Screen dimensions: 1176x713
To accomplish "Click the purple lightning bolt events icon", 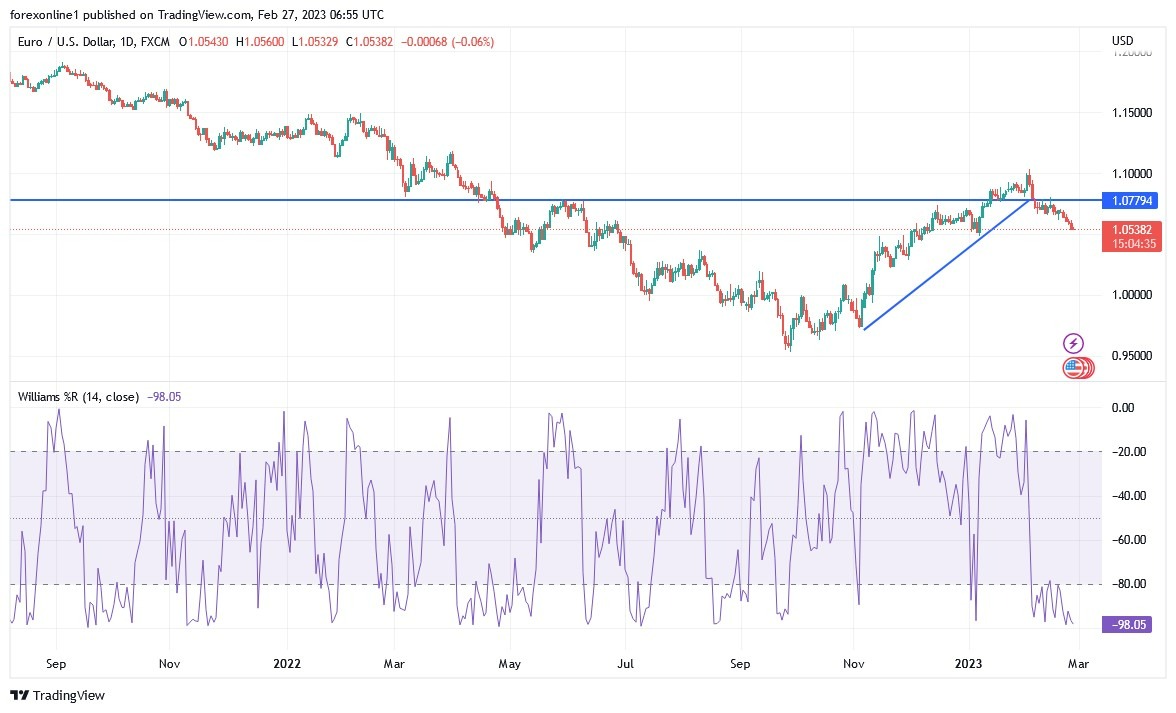I will coord(1073,343).
